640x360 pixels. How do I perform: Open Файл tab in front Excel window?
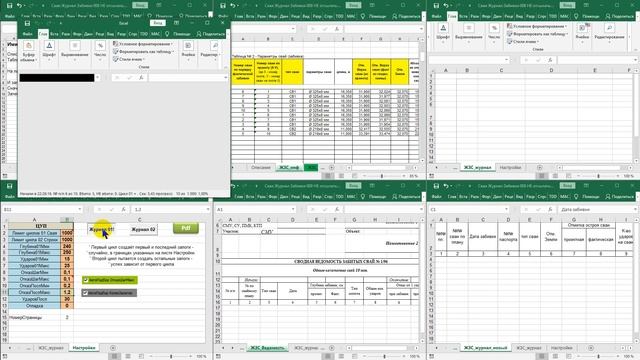[x=28, y=34]
